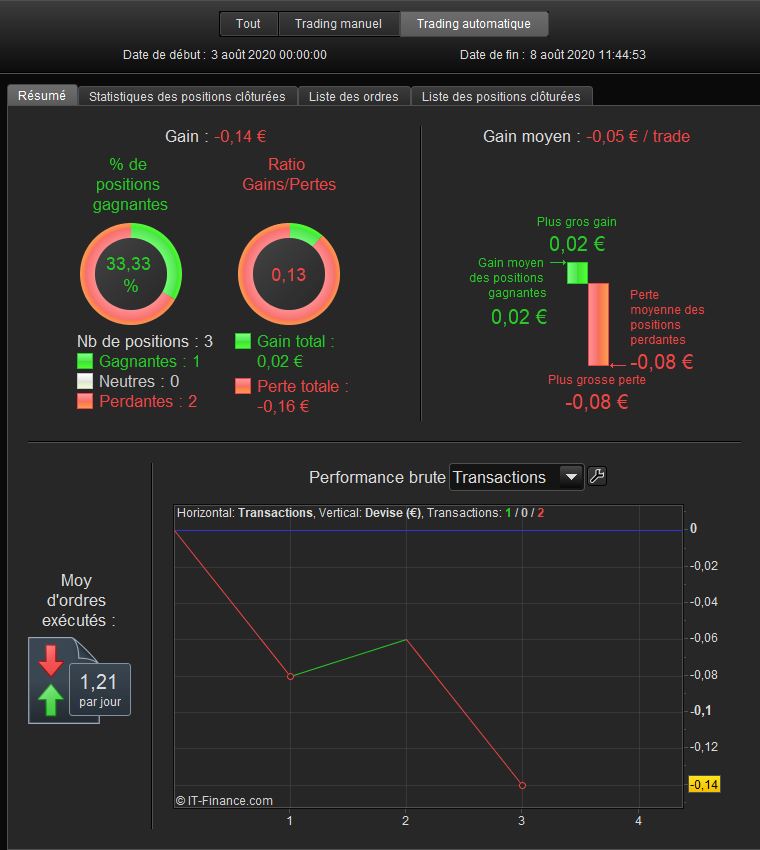Click the third transaction point on chart
This screenshot has width=760, height=850.
pyautogui.click(x=522, y=785)
